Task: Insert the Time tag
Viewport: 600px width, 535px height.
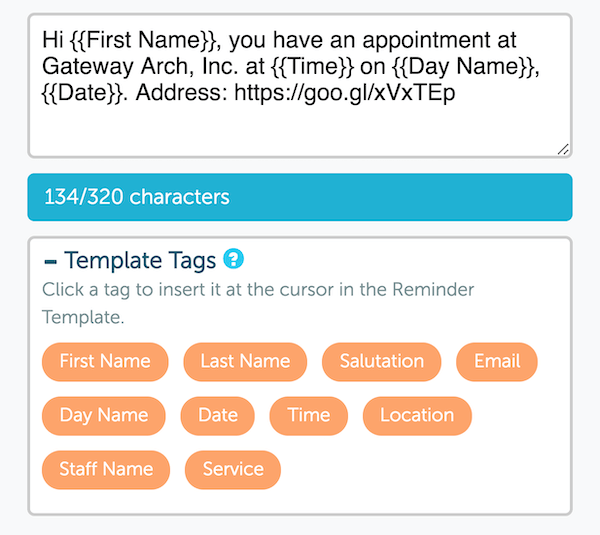Action: tap(308, 415)
